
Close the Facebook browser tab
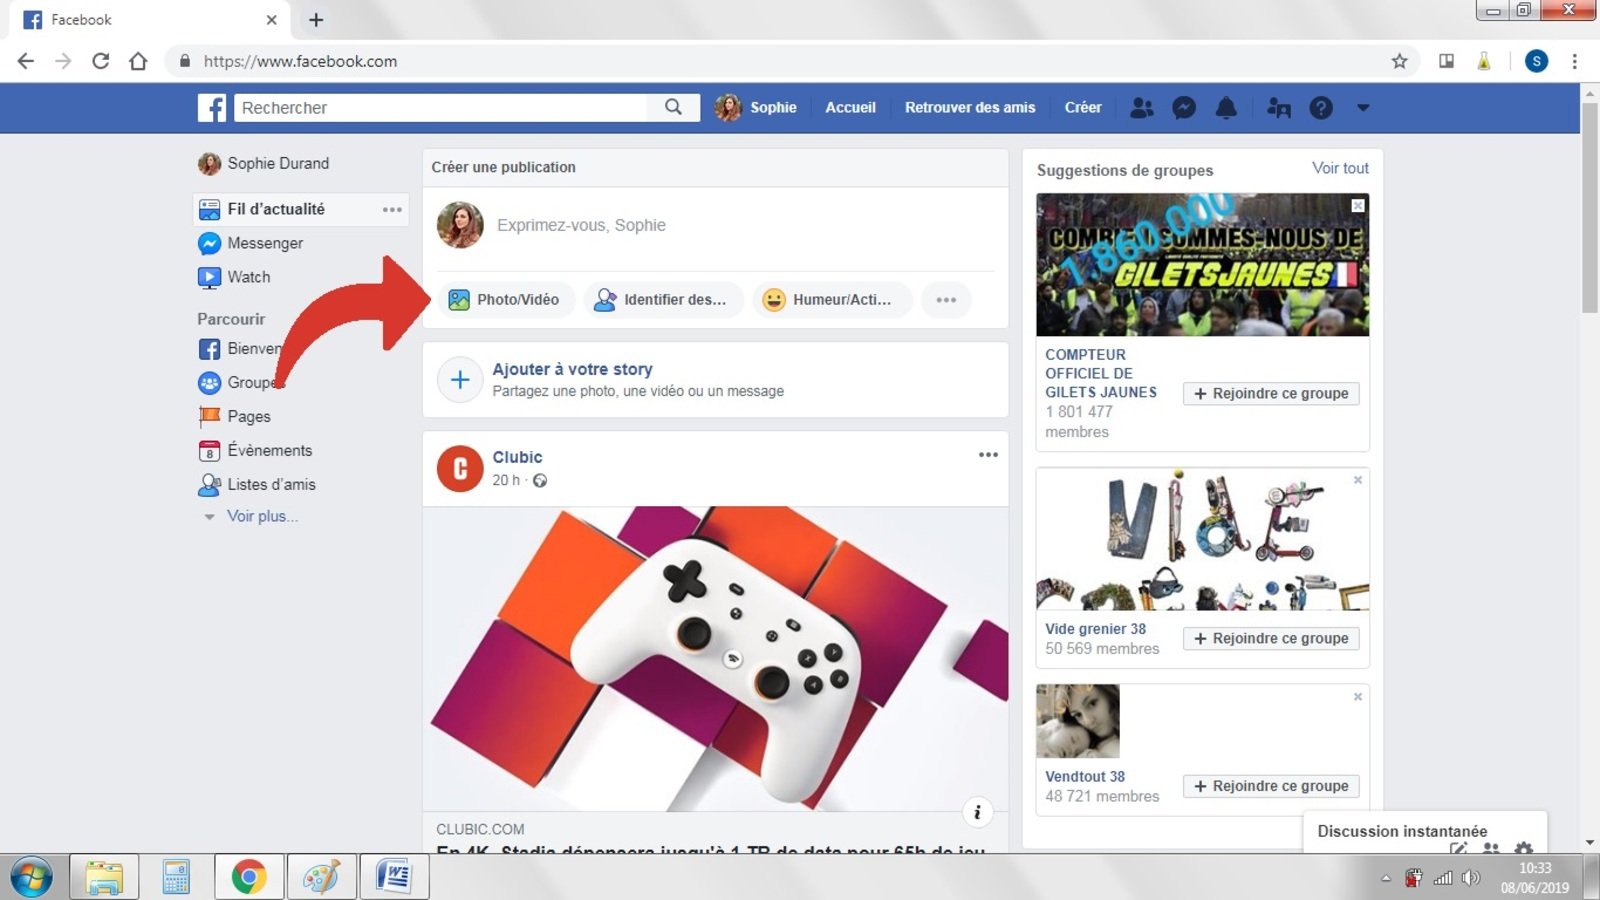point(271,20)
